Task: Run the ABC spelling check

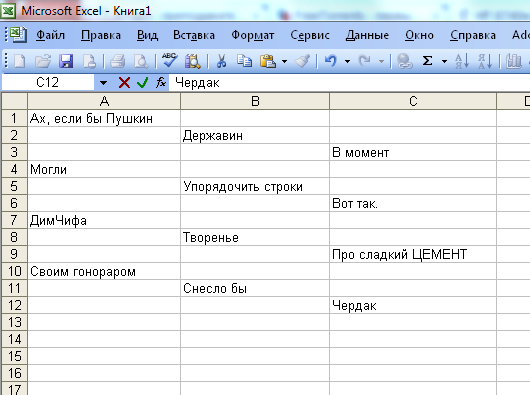Action: click(169, 60)
